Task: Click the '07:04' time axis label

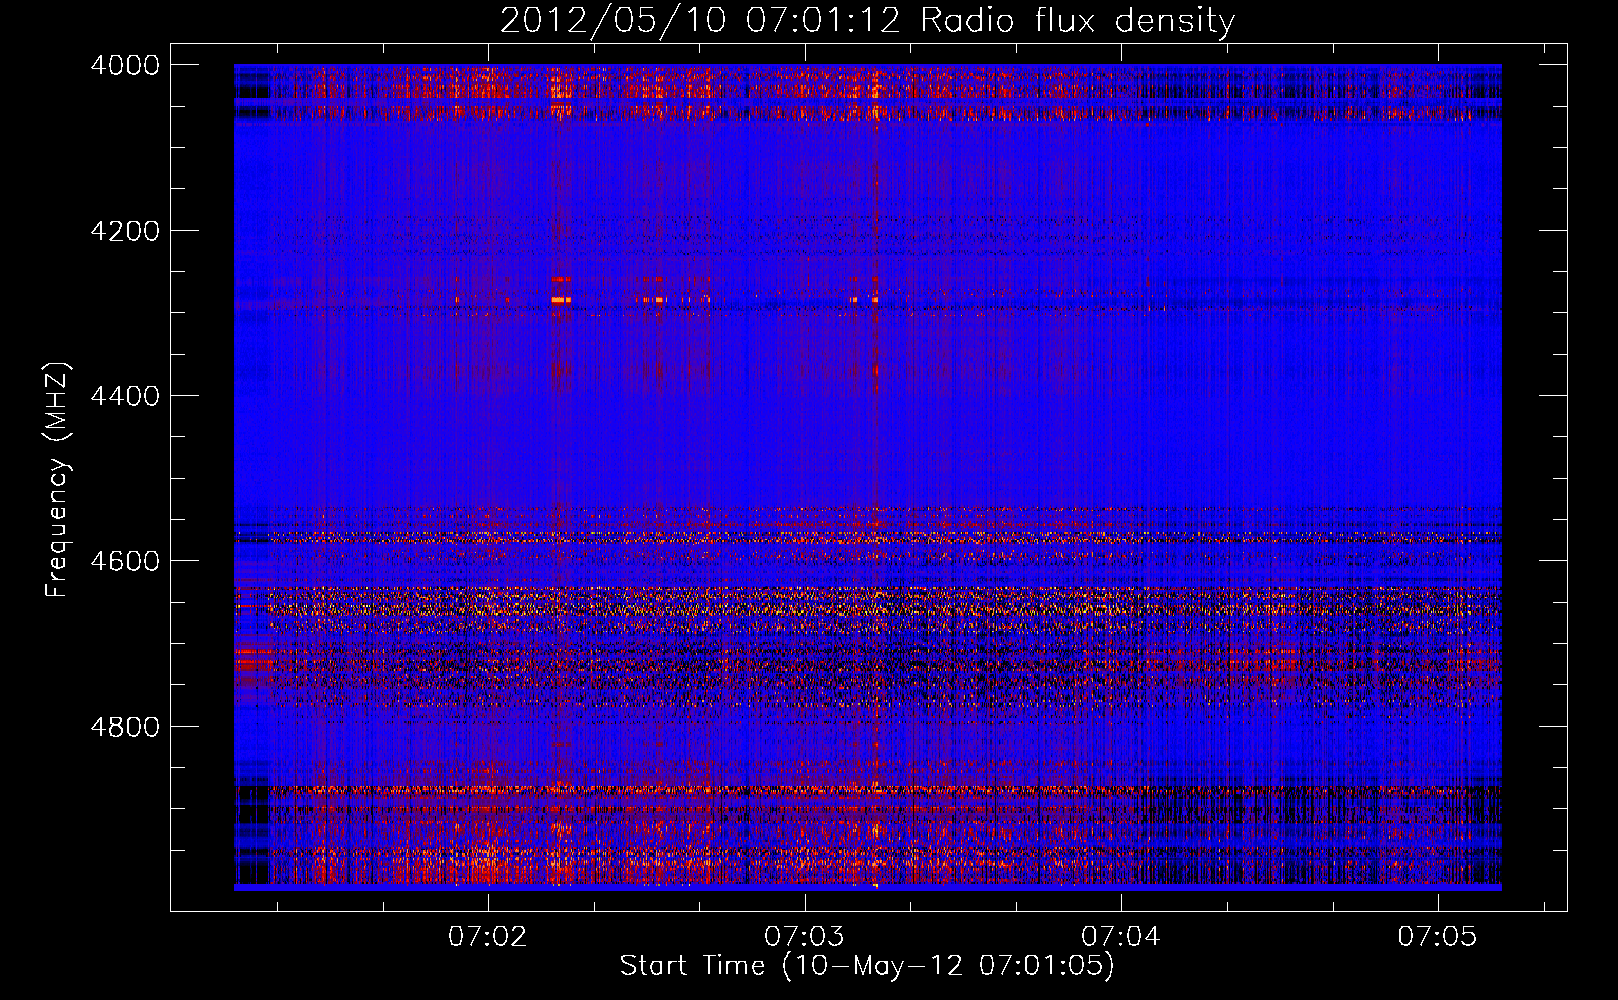Action: click(x=1121, y=937)
